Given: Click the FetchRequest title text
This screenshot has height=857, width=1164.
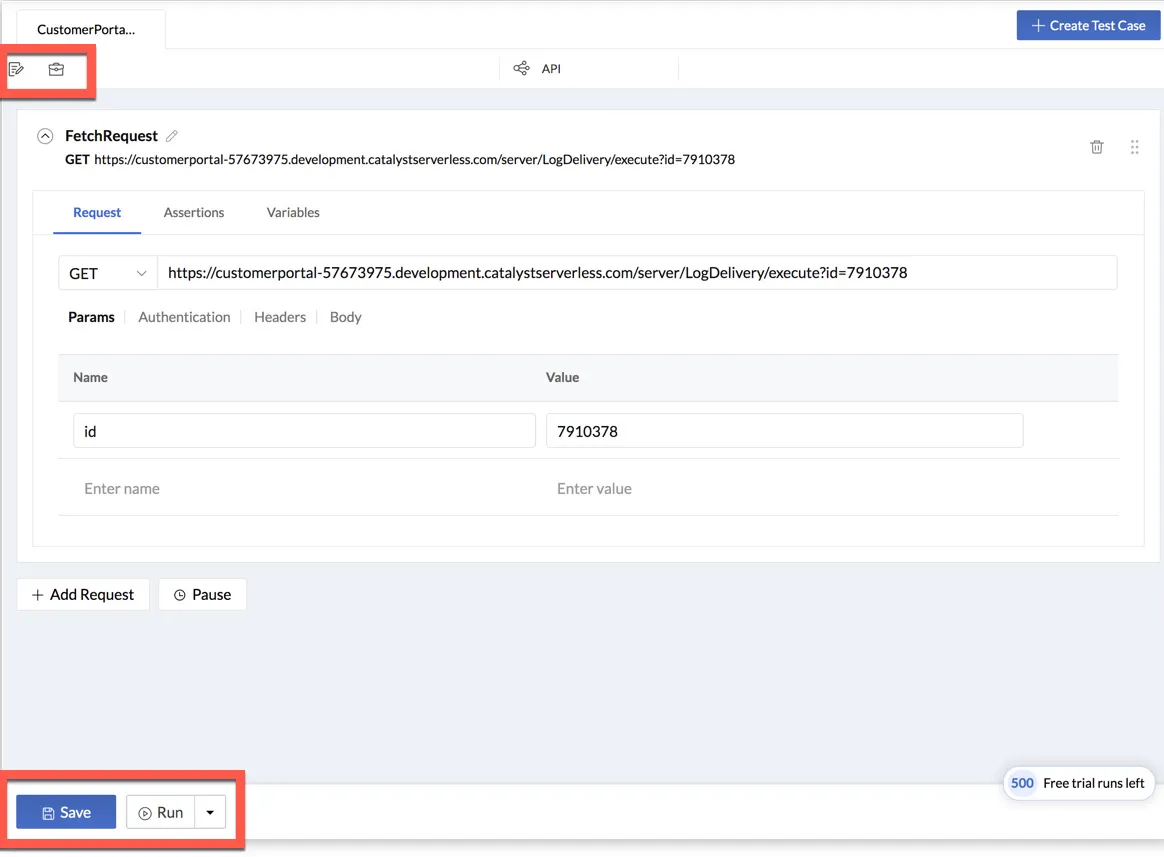Looking at the screenshot, I should pyautogui.click(x=111, y=136).
